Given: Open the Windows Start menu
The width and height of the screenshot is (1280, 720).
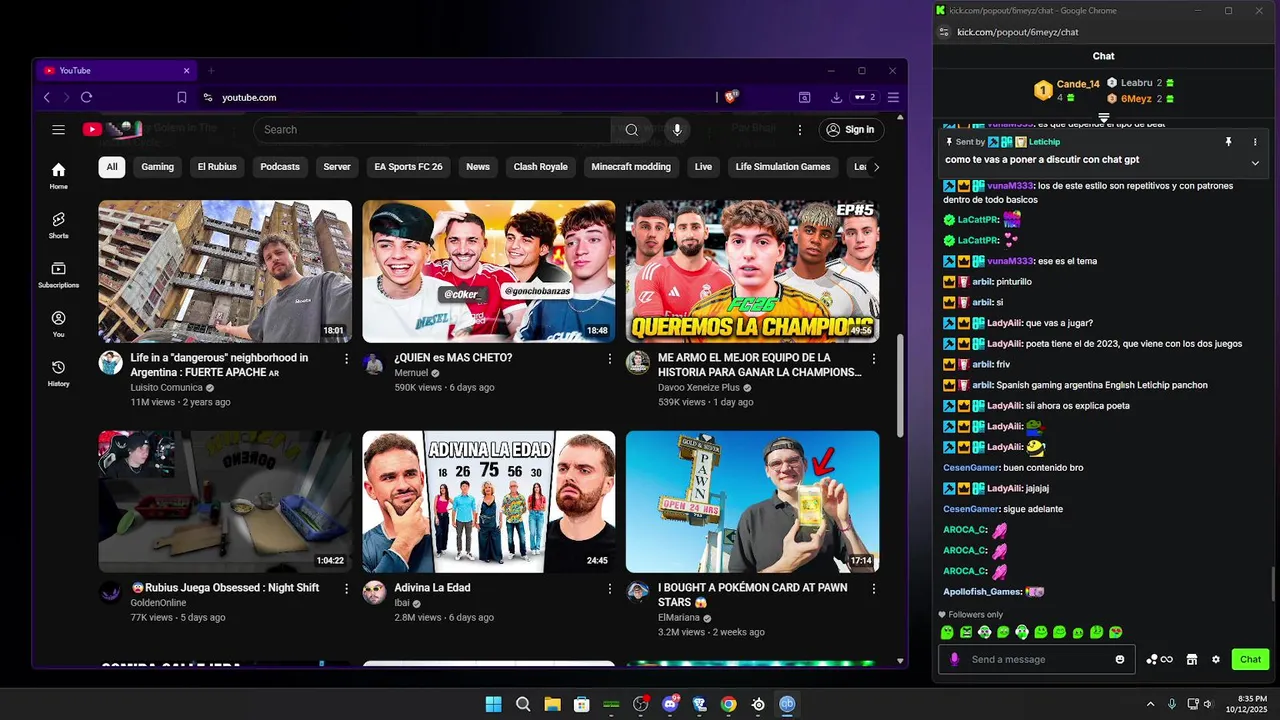Looking at the screenshot, I should (493, 704).
